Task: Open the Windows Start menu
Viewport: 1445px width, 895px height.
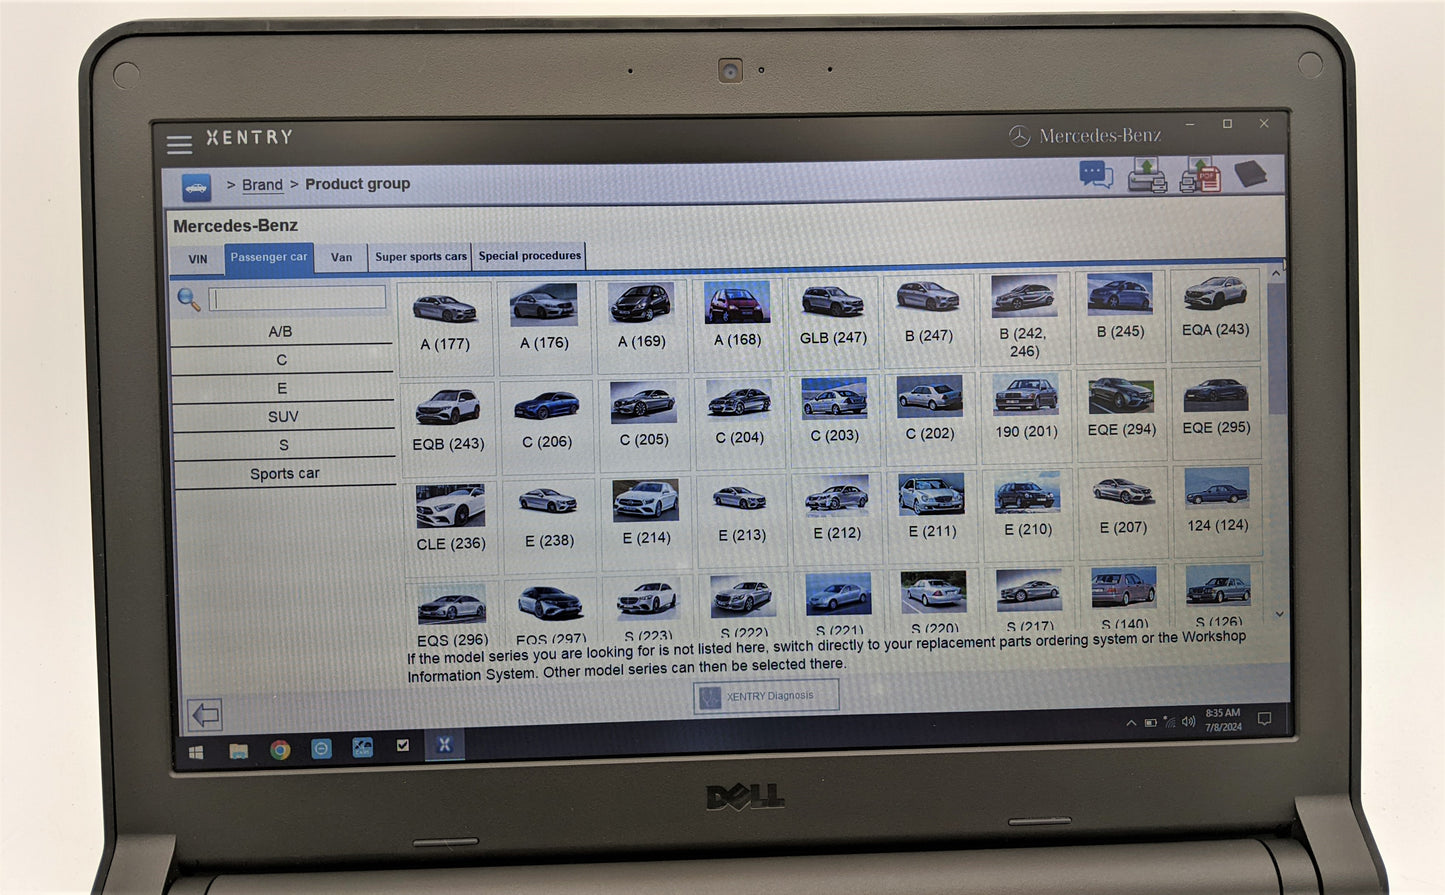Action: pyautogui.click(x=196, y=752)
